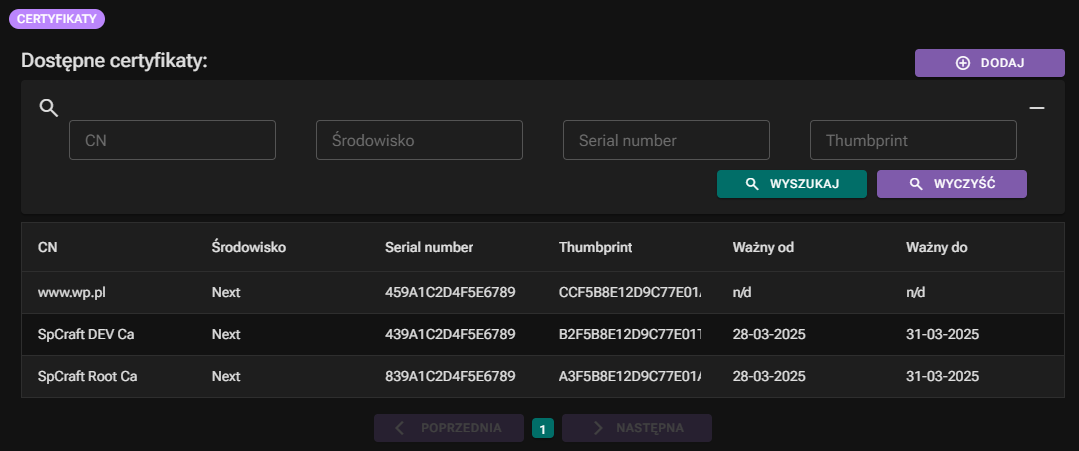
Task: Select the www.wp.pl certificate row
Action: pos(72,293)
